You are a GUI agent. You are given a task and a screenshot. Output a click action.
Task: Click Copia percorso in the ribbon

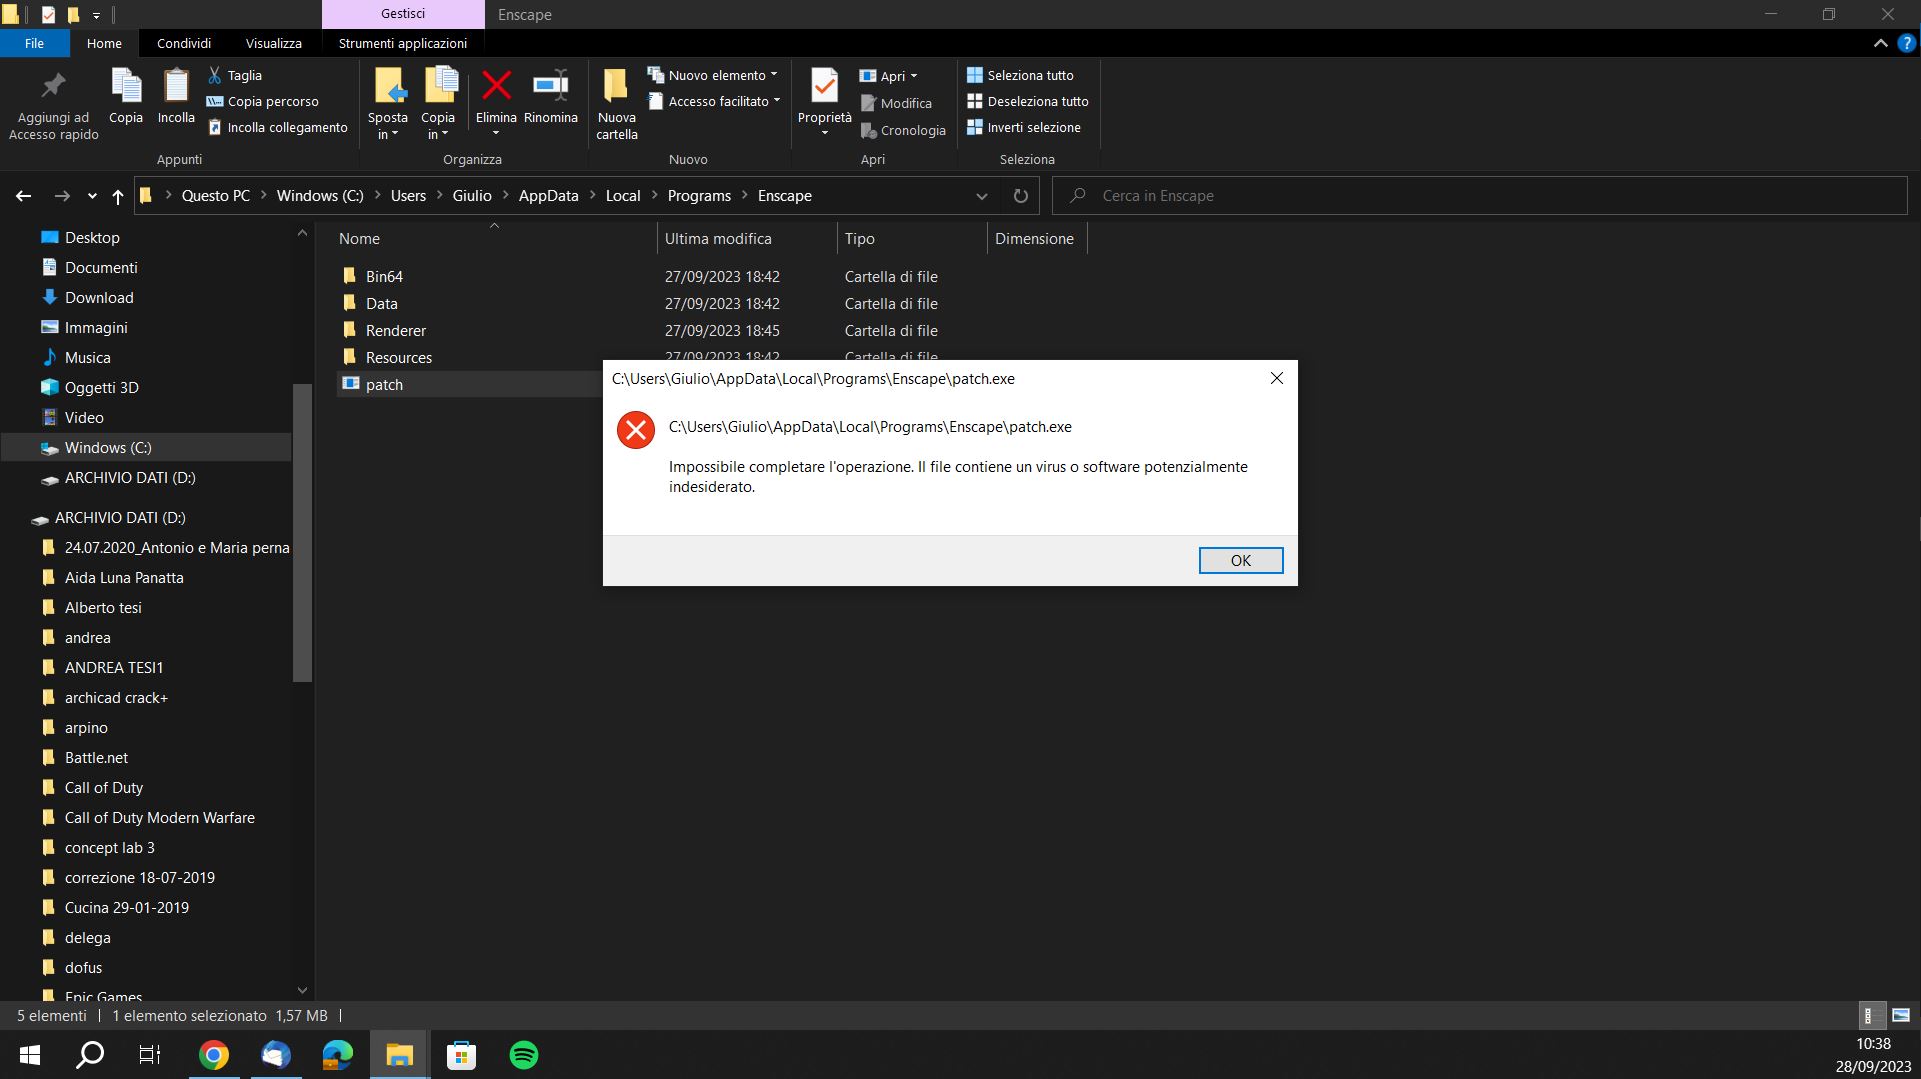(x=263, y=101)
